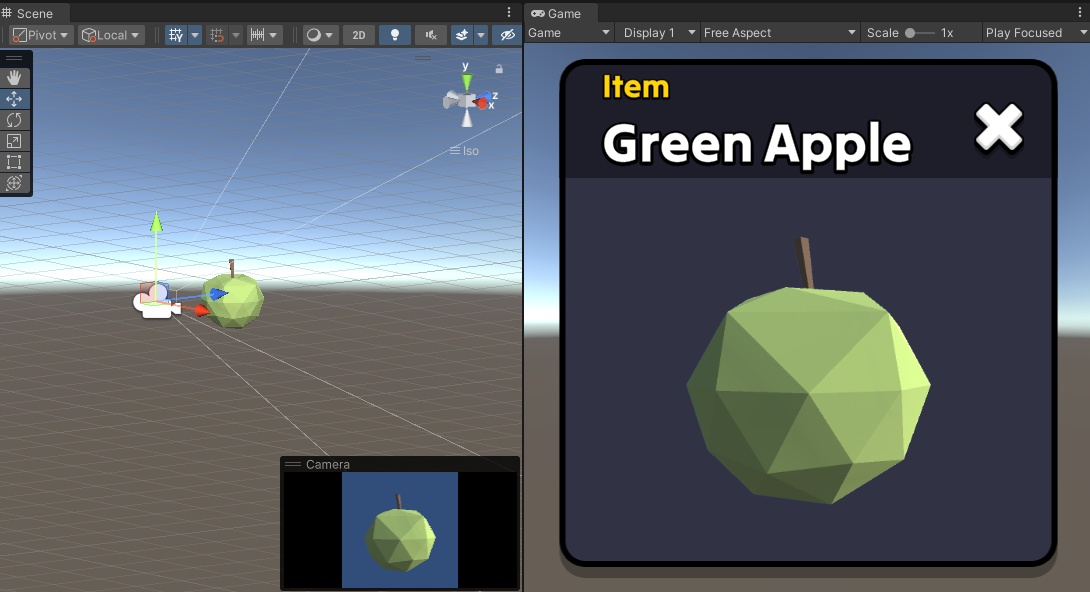The height and width of the screenshot is (592, 1090).
Task: Click the Game view Scale slider
Action: (919, 33)
